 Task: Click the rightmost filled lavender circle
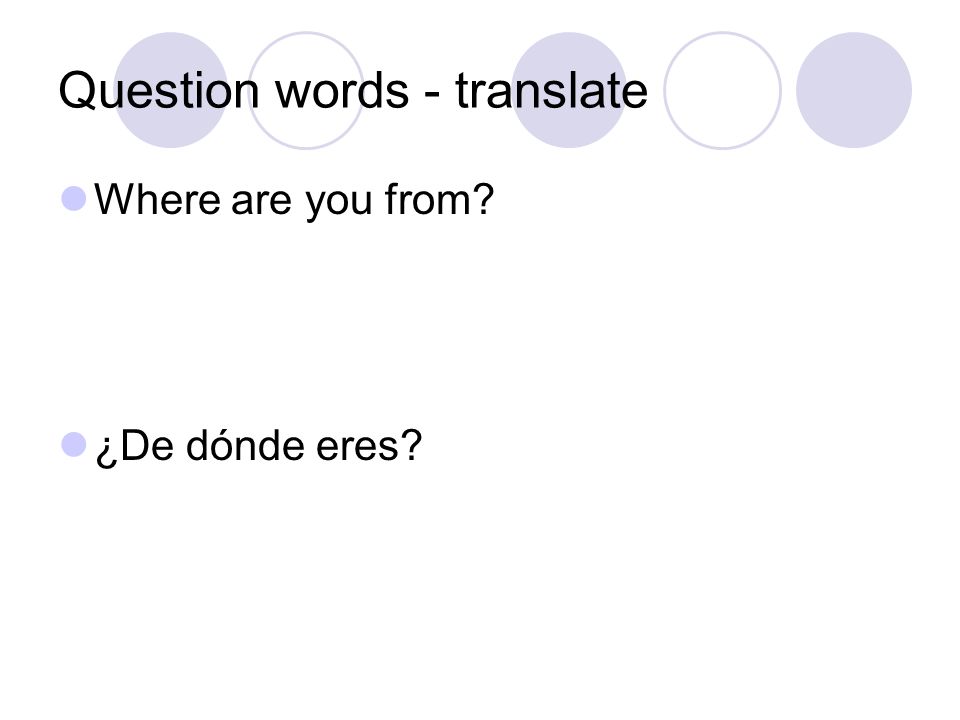click(x=854, y=90)
